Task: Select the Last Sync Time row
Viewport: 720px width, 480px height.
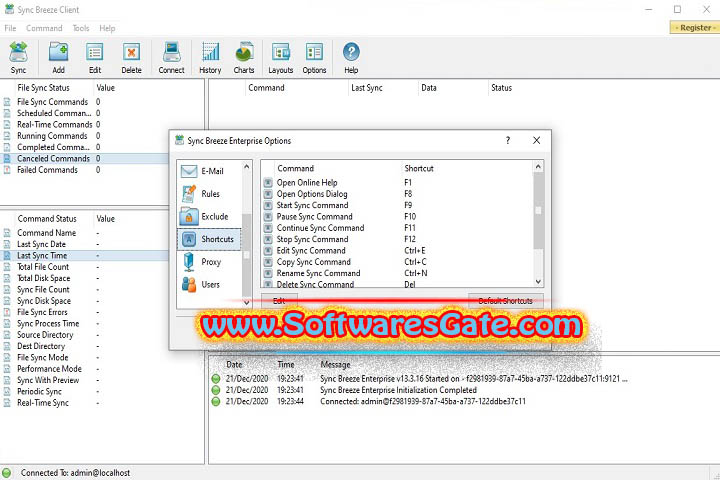Action: (x=85, y=255)
